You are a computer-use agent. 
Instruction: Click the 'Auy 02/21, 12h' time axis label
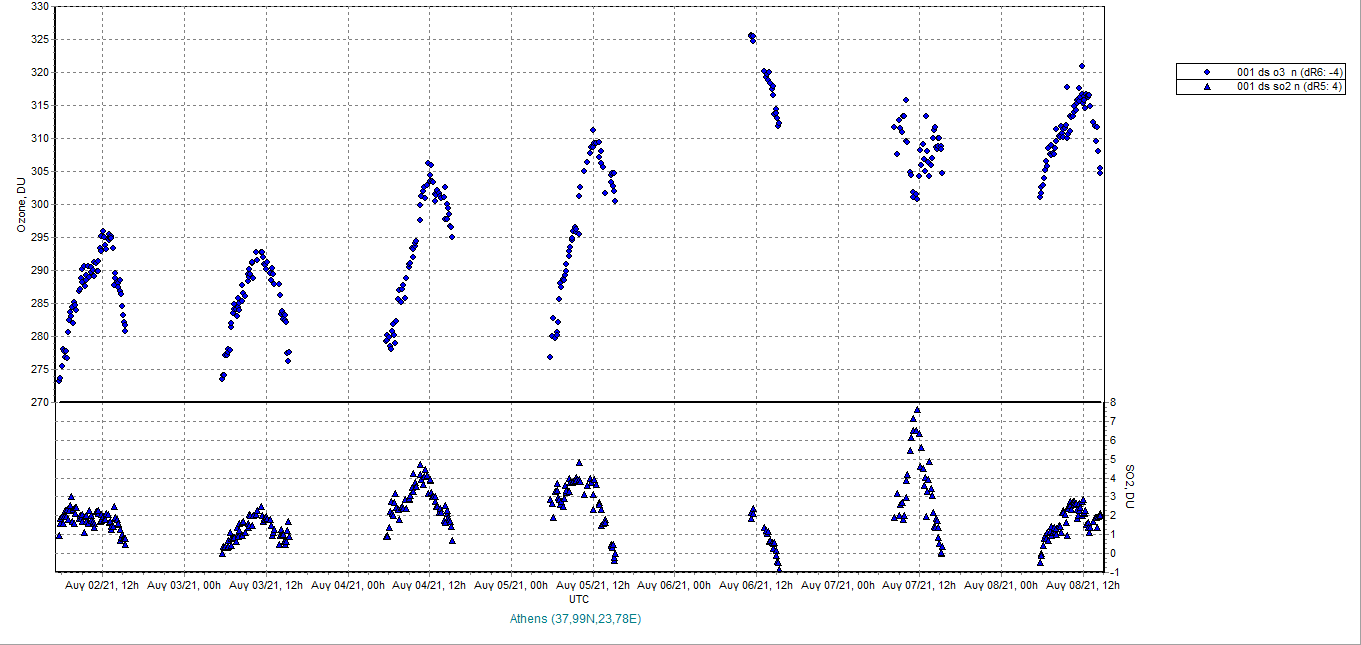[102, 586]
